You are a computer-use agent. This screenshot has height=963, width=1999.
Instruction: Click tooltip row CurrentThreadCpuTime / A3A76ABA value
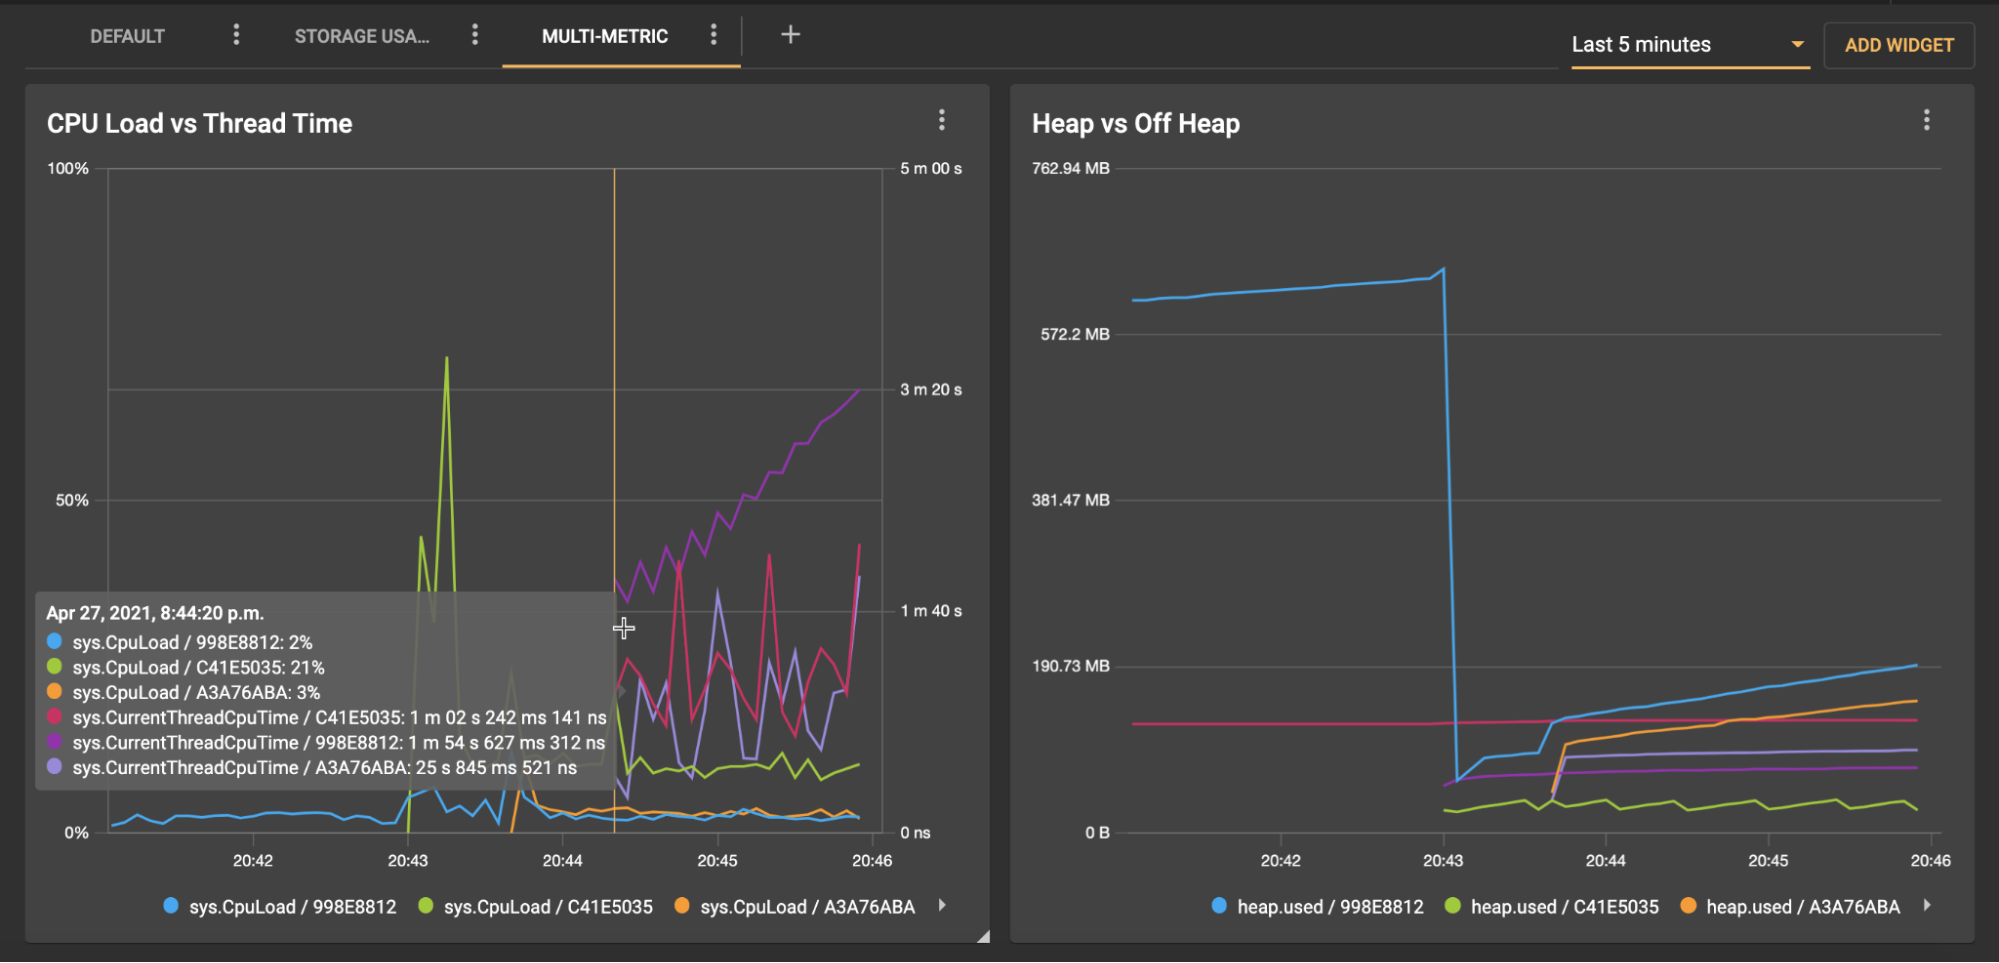(x=312, y=768)
